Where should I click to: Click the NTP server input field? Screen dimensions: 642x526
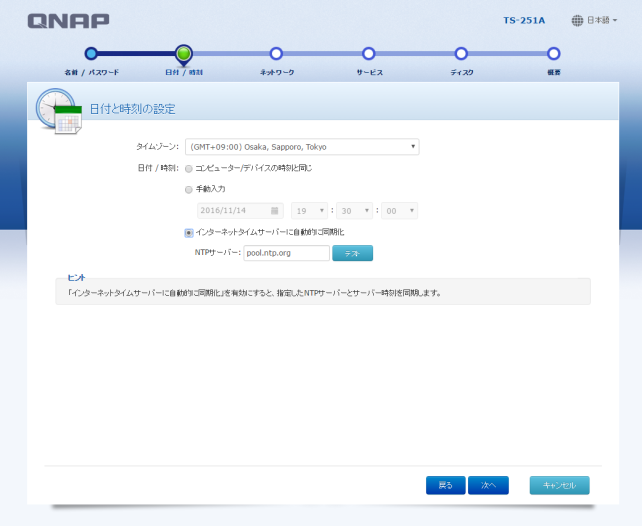pyautogui.click(x=287, y=253)
